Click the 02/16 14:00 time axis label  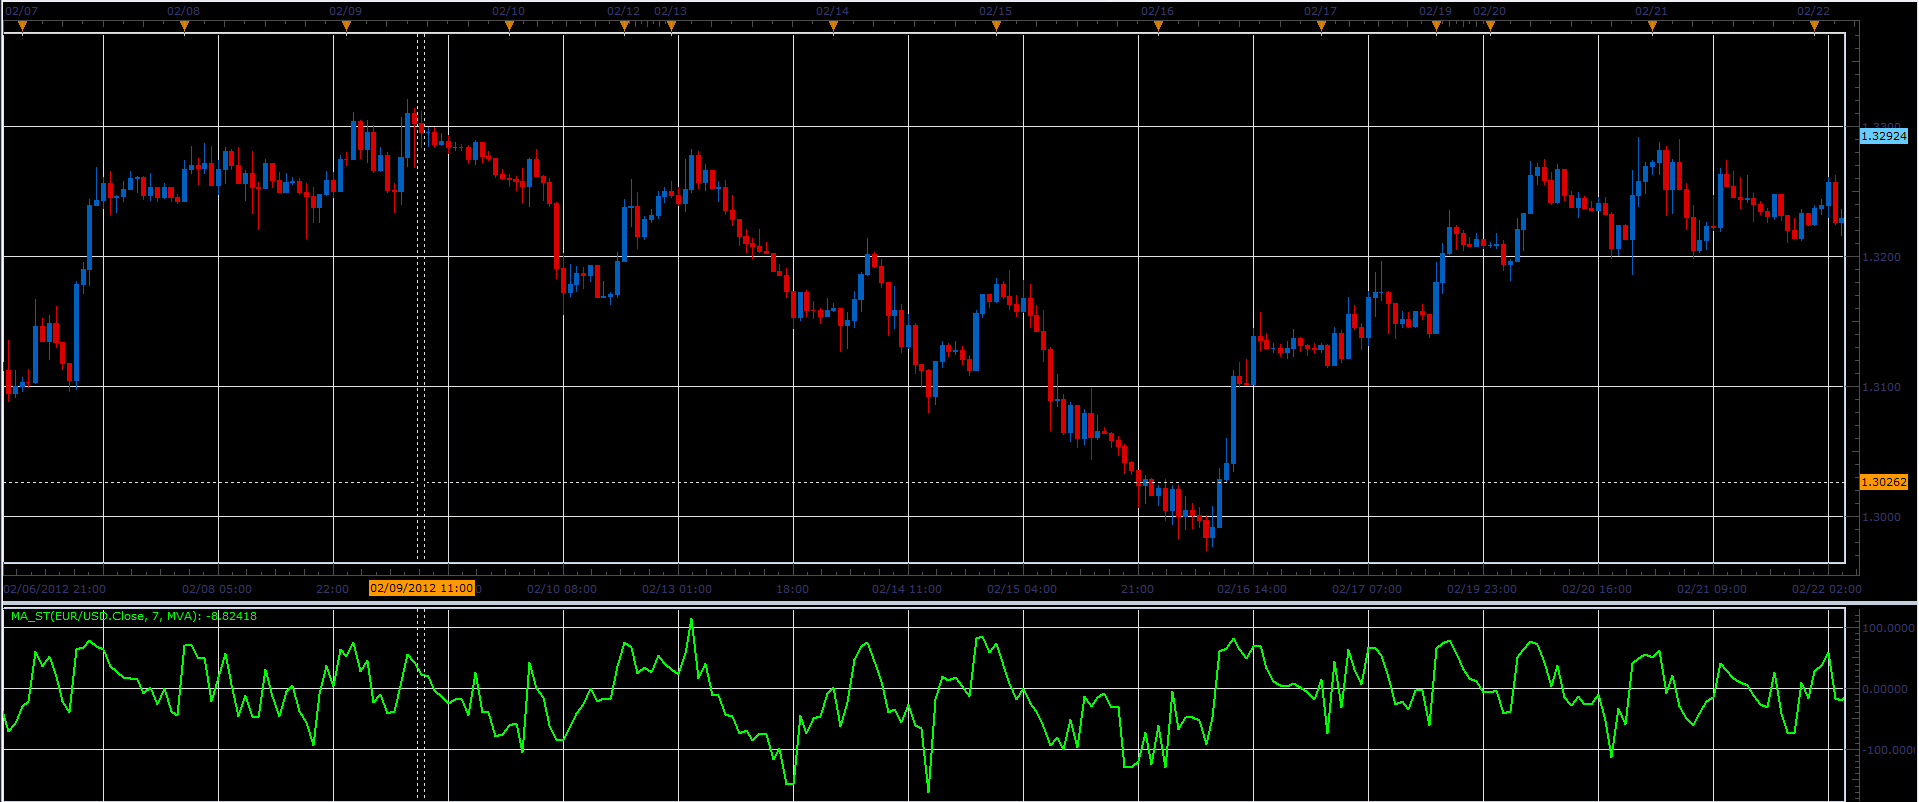click(x=1252, y=589)
